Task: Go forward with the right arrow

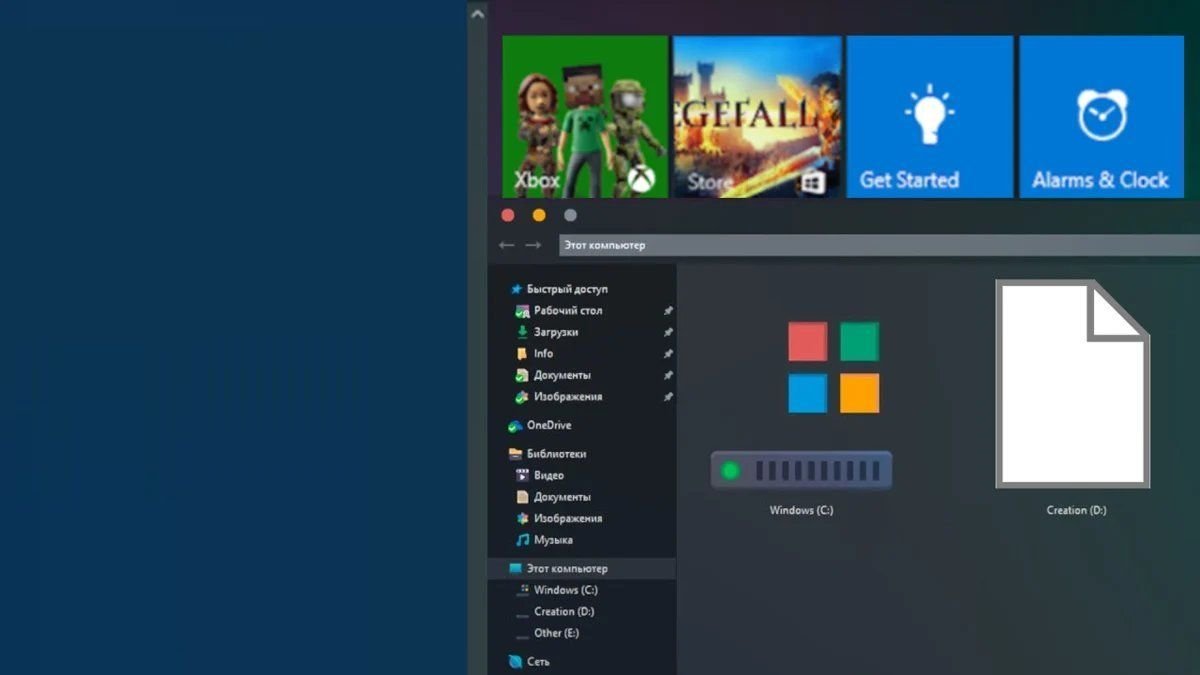Action: click(534, 245)
